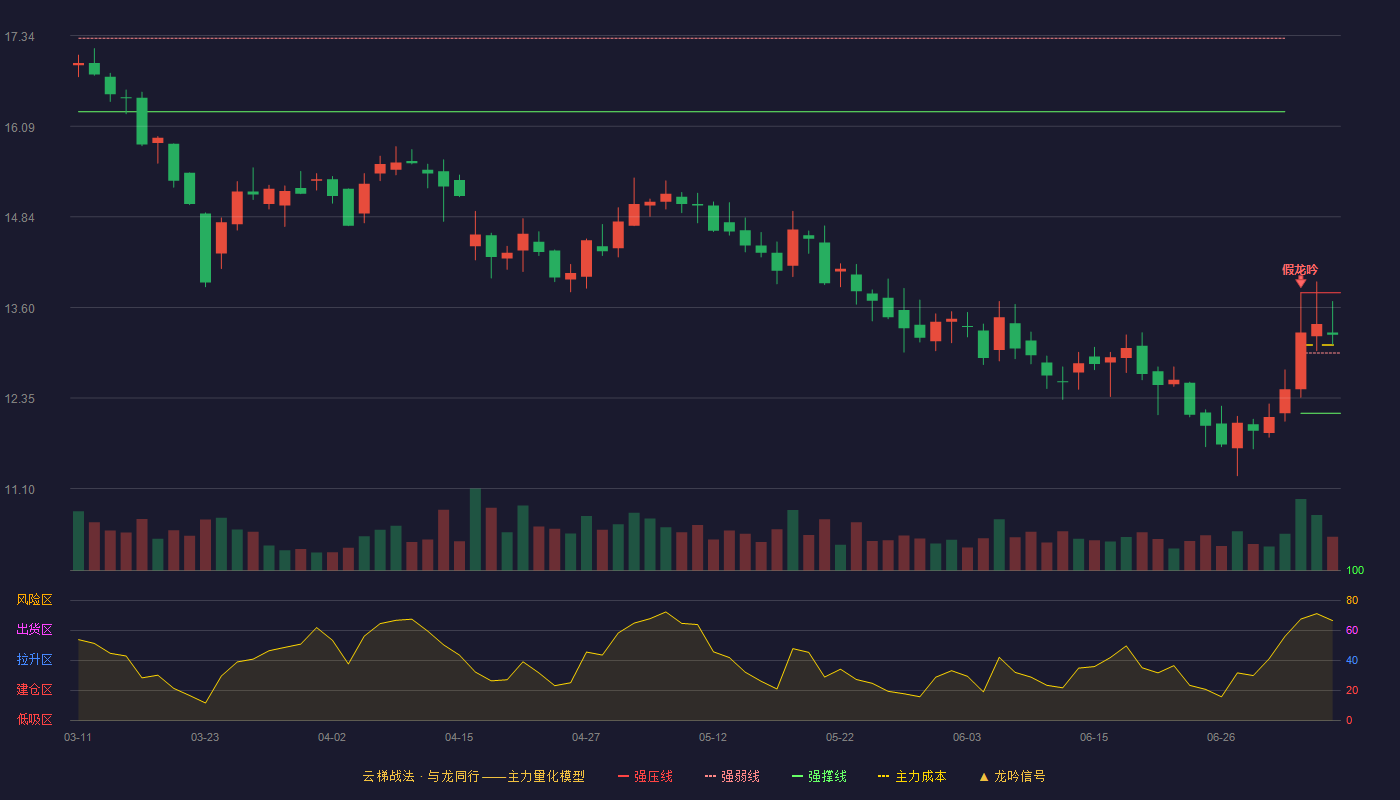
Task: Click the 建仓区 zone label
Action: [x=34, y=690]
